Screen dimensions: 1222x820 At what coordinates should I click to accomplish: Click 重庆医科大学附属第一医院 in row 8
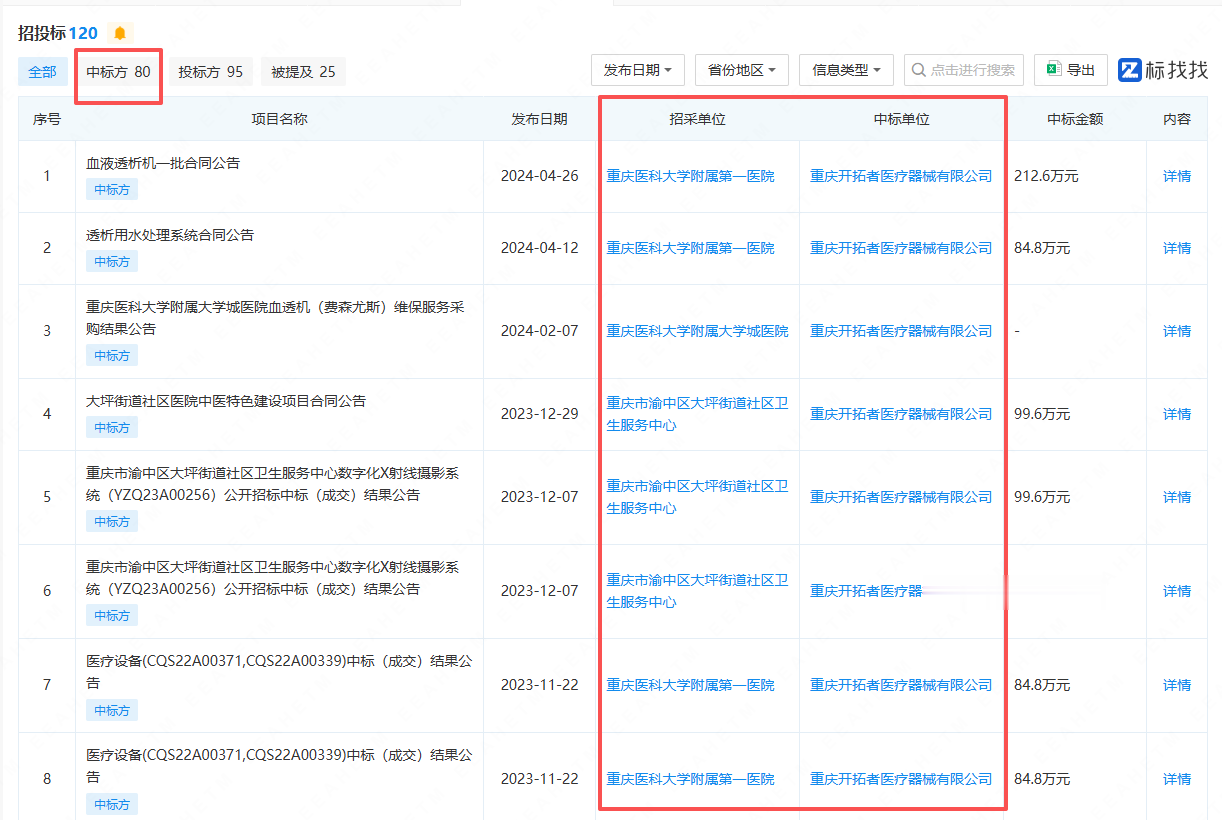tap(690, 779)
